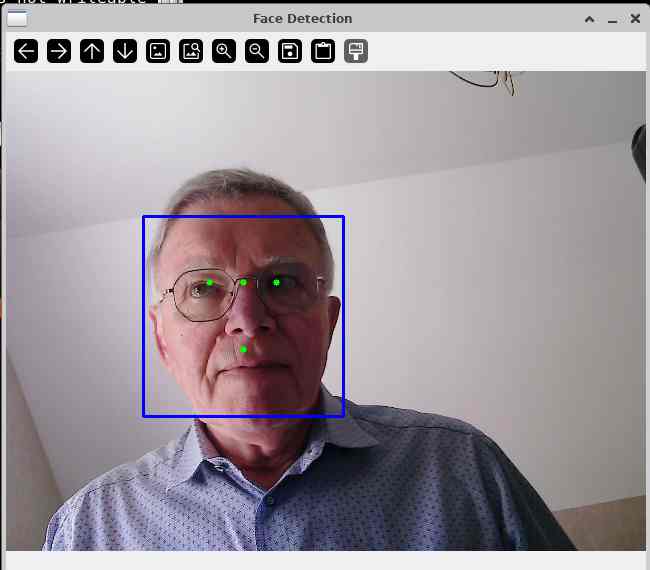Viewport: 650px width, 570px height.
Task: Click the pan up arrow icon
Action: pyautogui.click(x=92, y=51)
